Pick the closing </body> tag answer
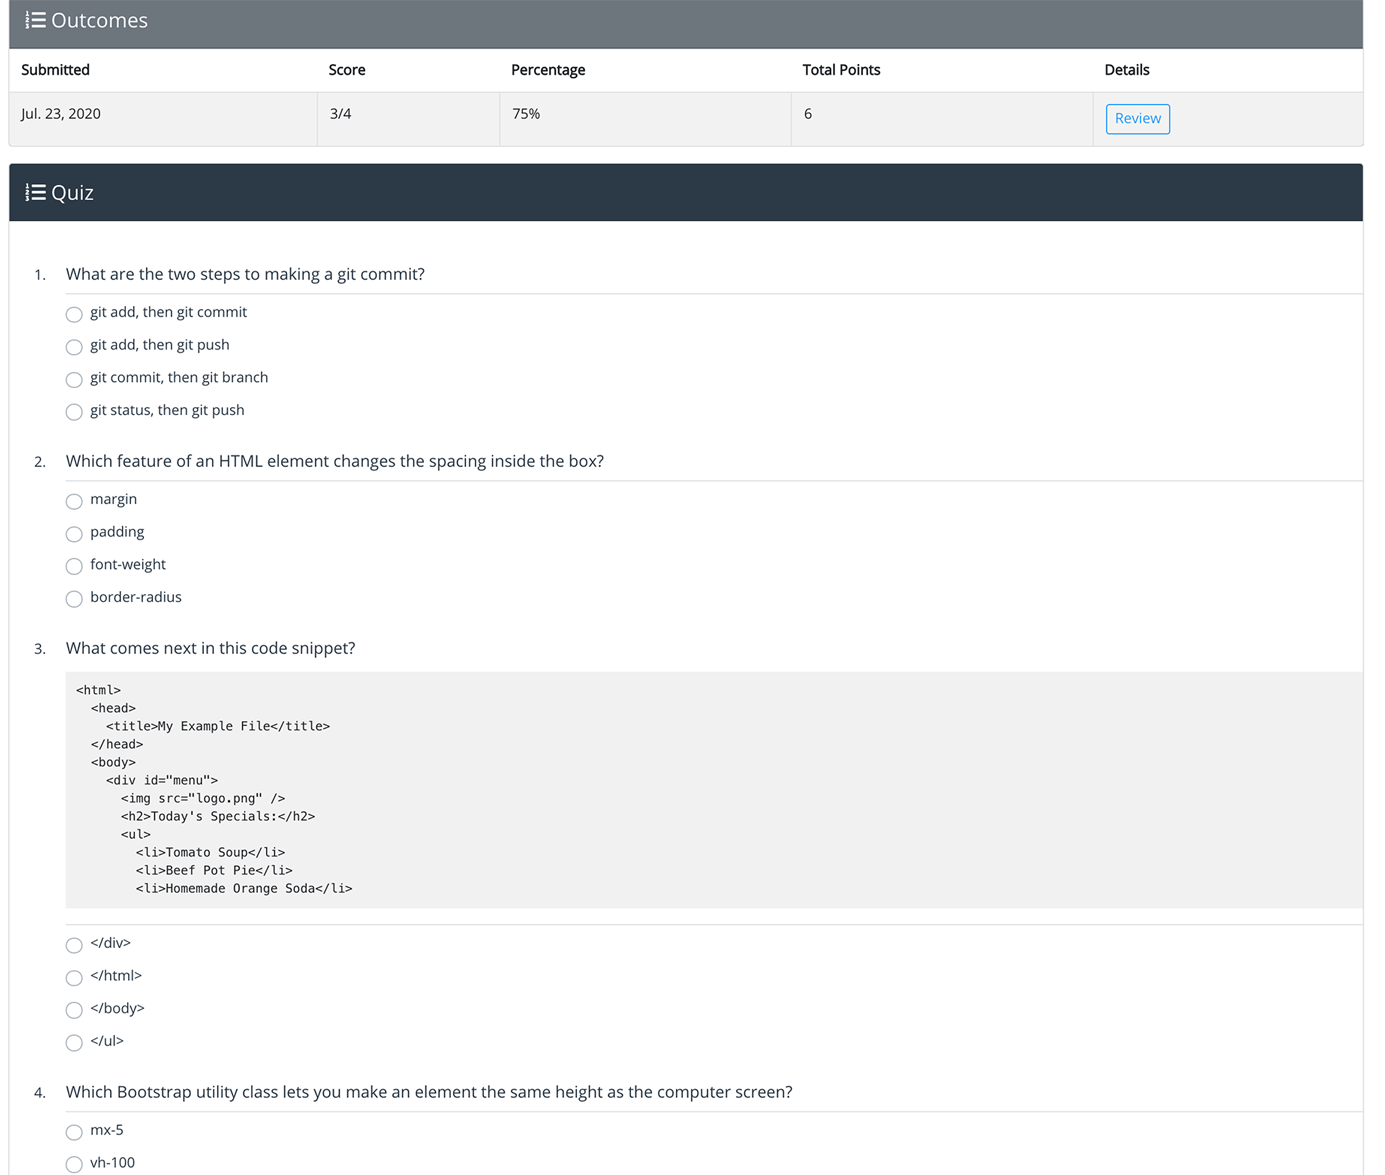The height and width of the screenshot is (1175, 1385). click(74, 1010)
